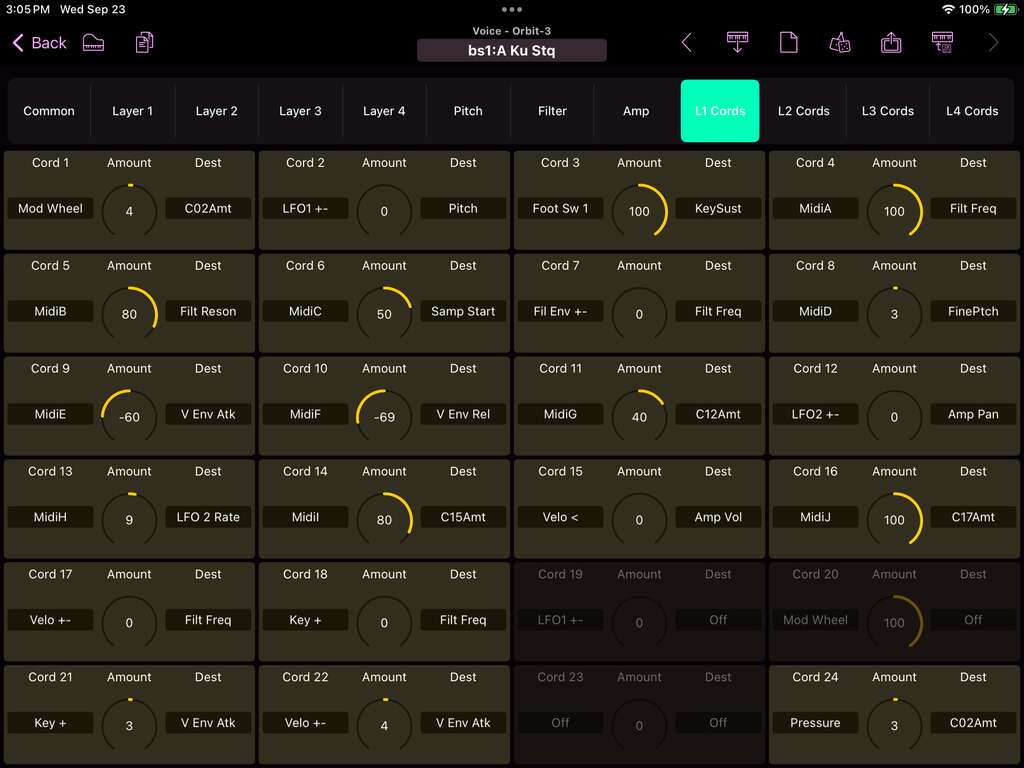Screen dimensions: 1024x768
Task: Open Cord 5 destination Filt Reson
Action: point(208,312)
